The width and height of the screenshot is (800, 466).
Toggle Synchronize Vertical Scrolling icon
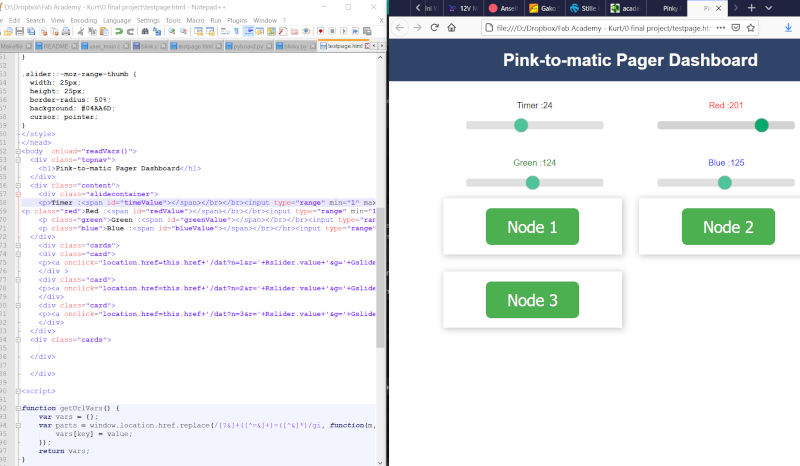pos(198,31)
